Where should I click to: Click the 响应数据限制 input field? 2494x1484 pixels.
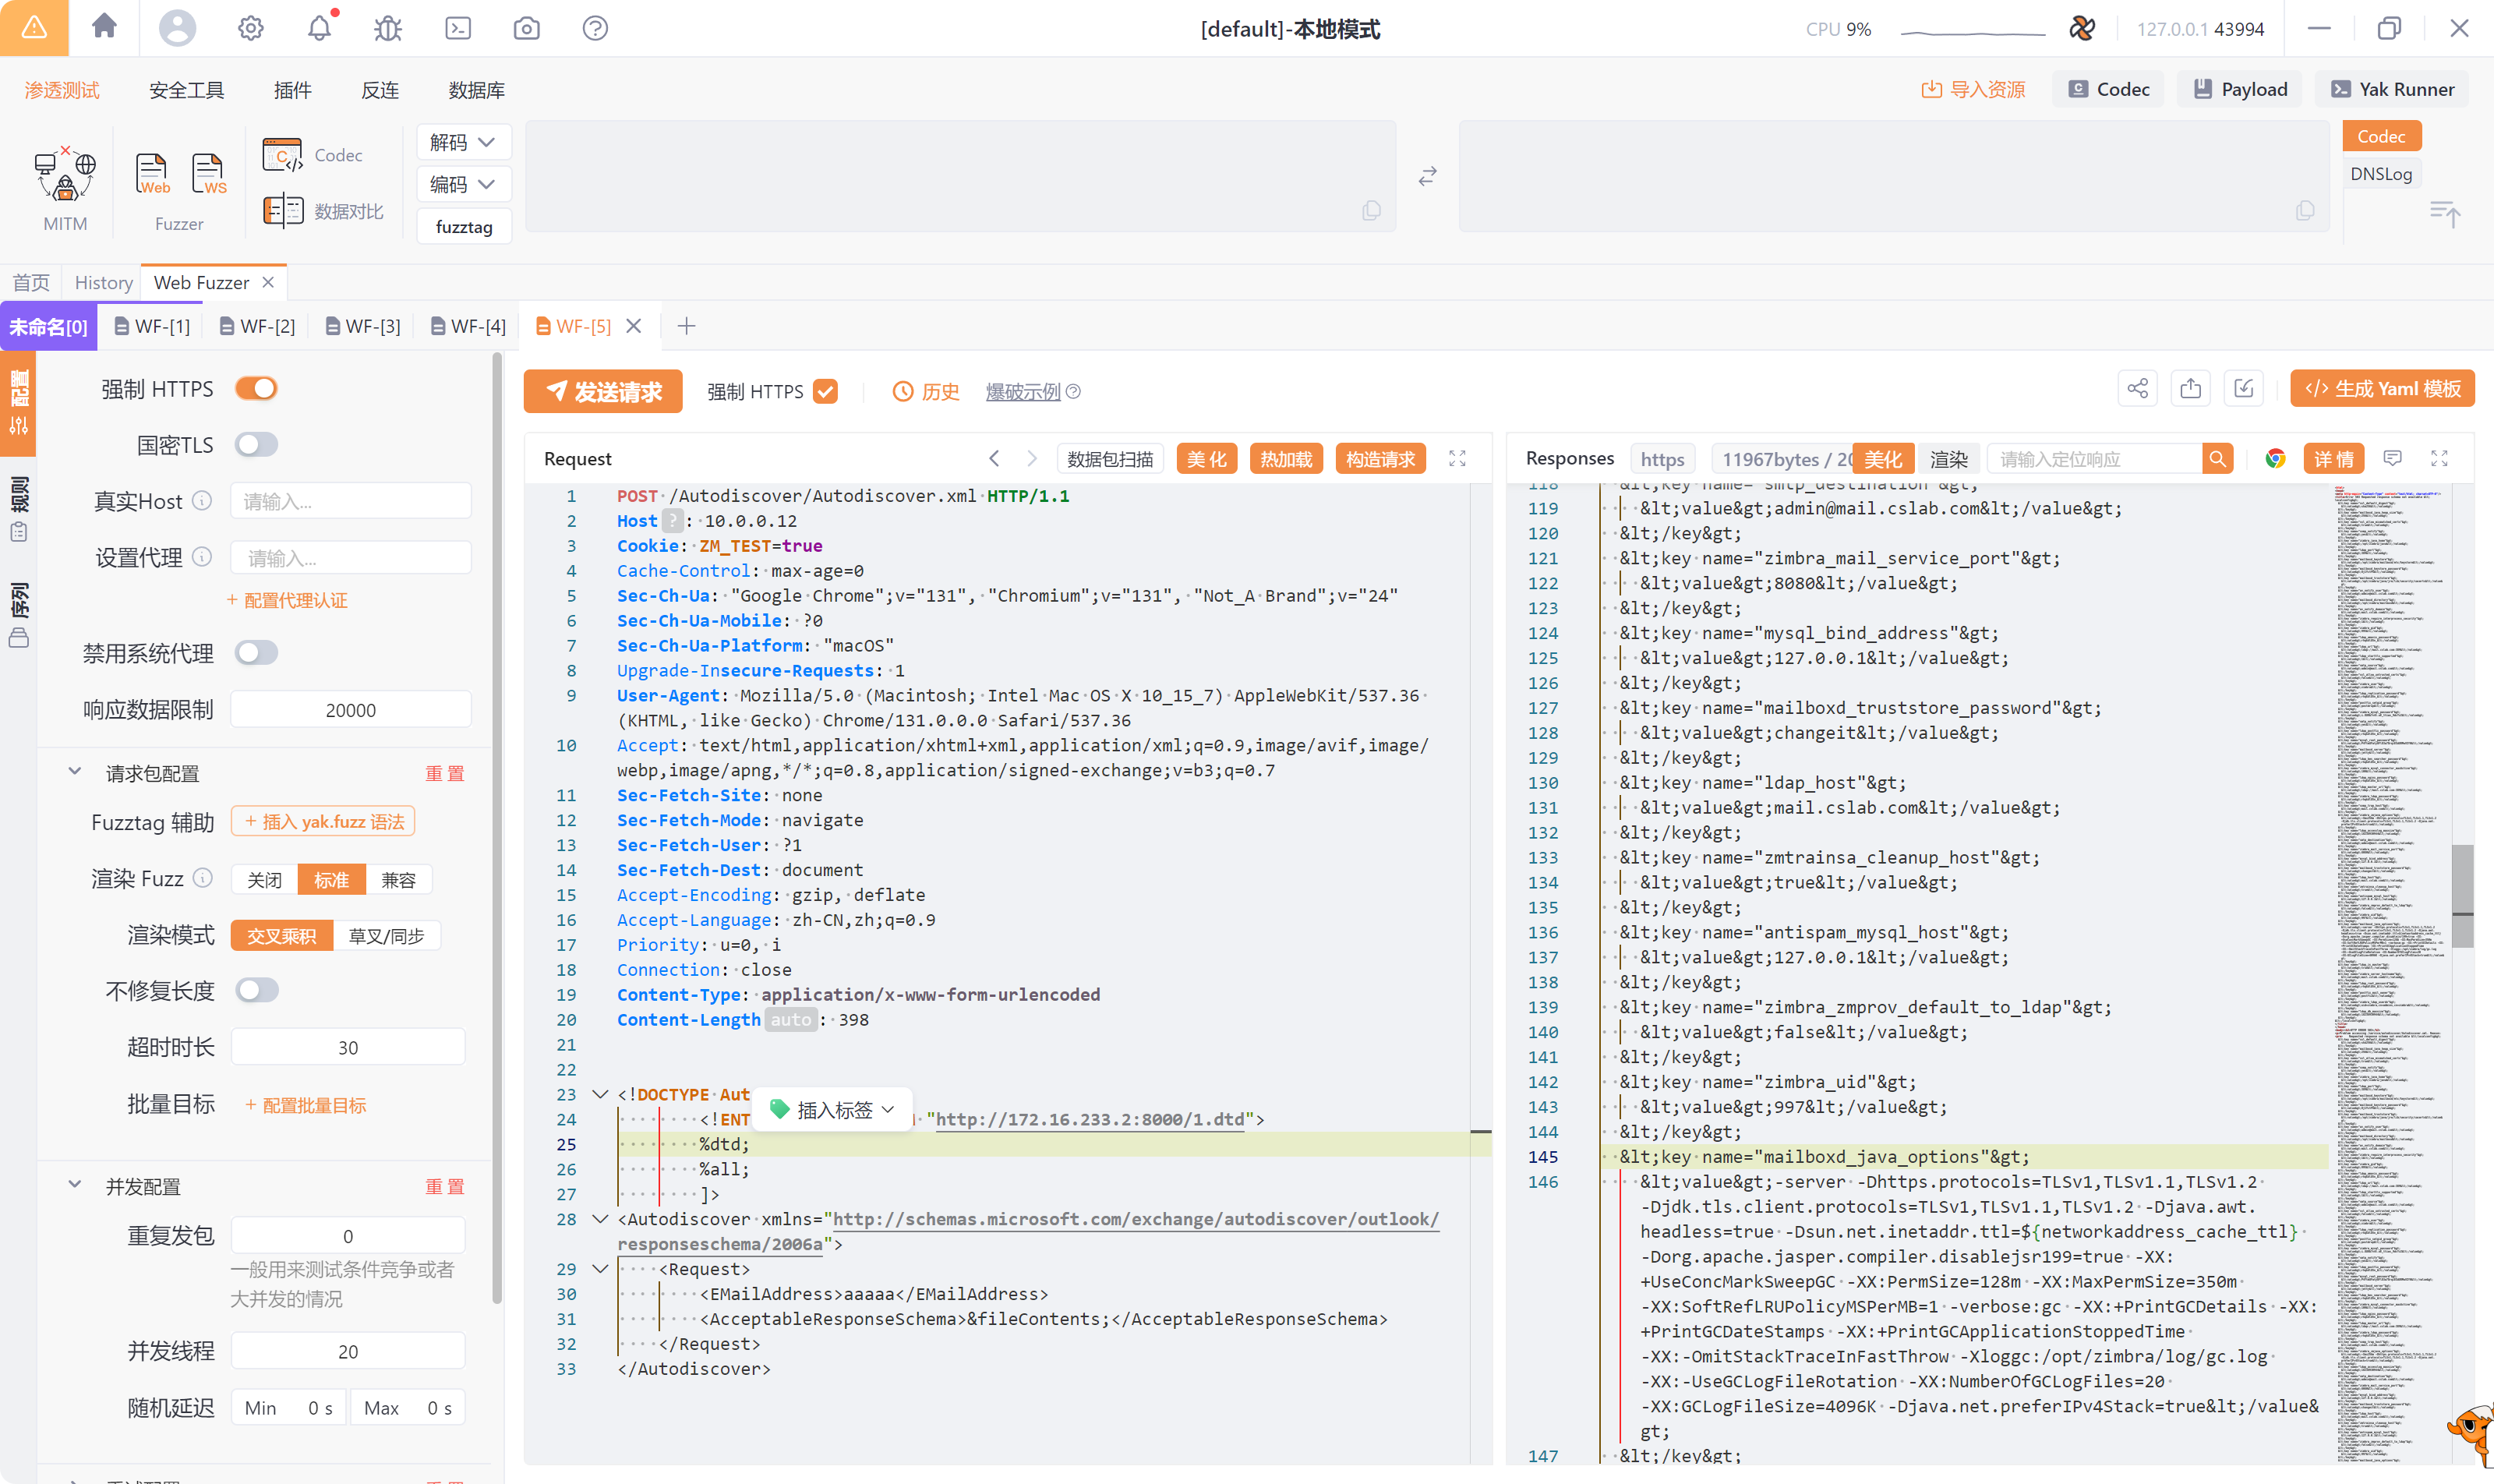[x=350, y=710]
